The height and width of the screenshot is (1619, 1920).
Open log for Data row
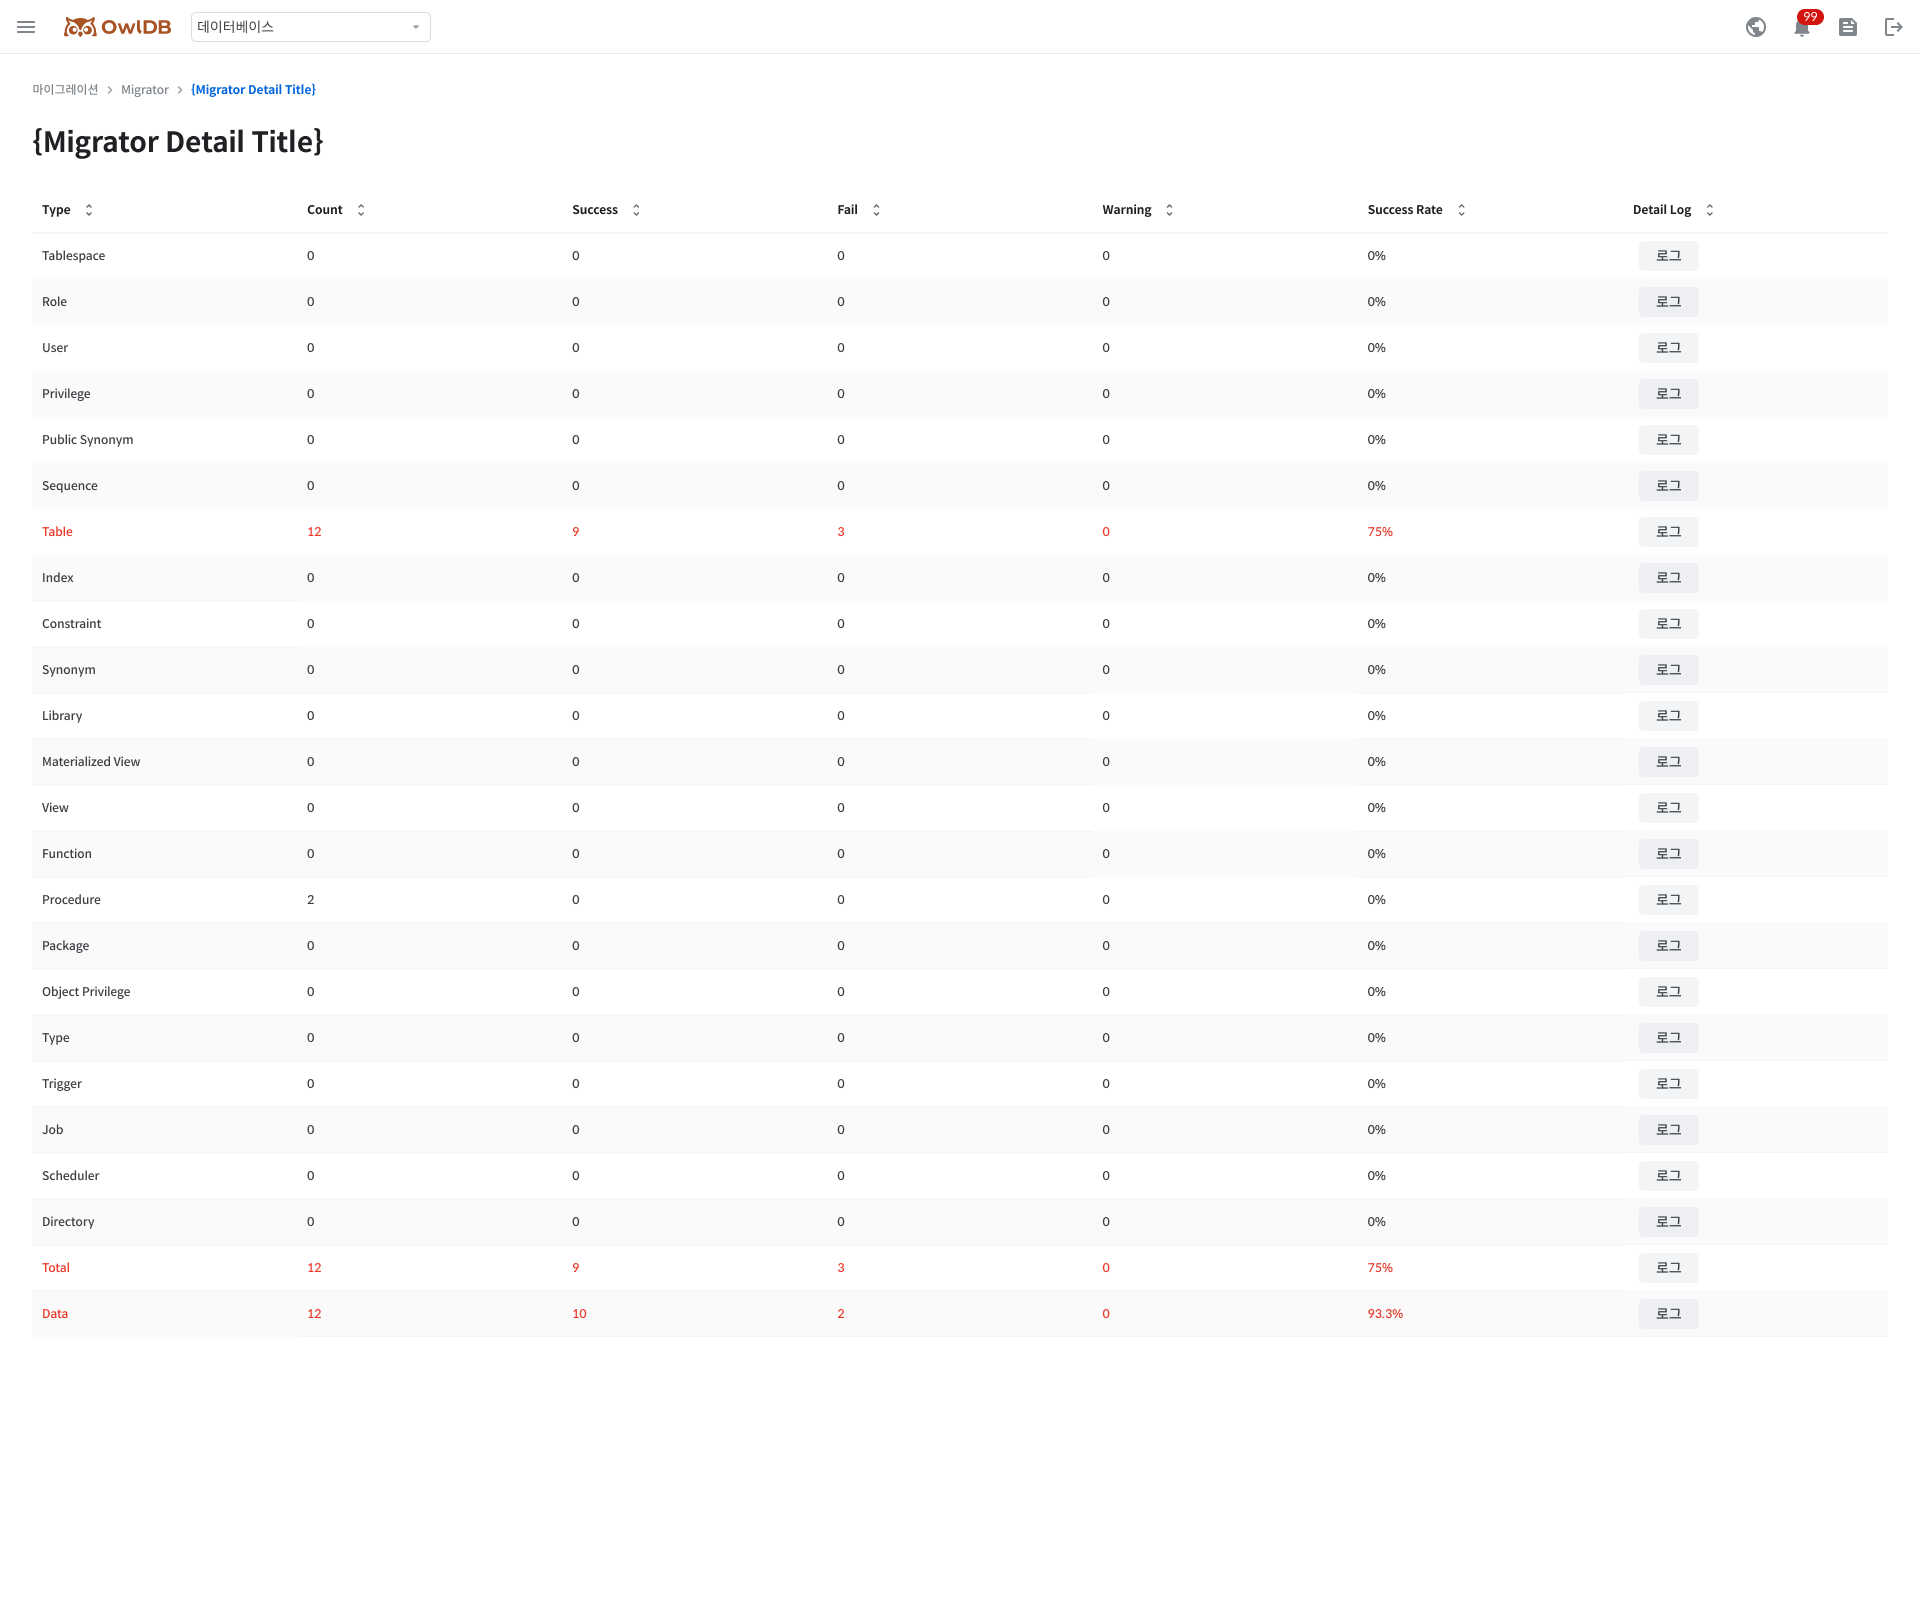point(1668,1314)
